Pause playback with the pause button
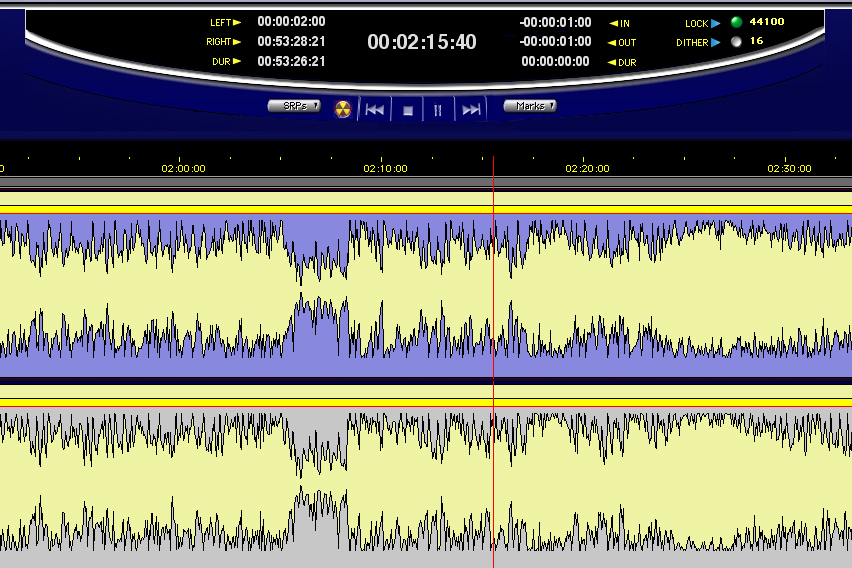852x568 pixels. point(438,111)
